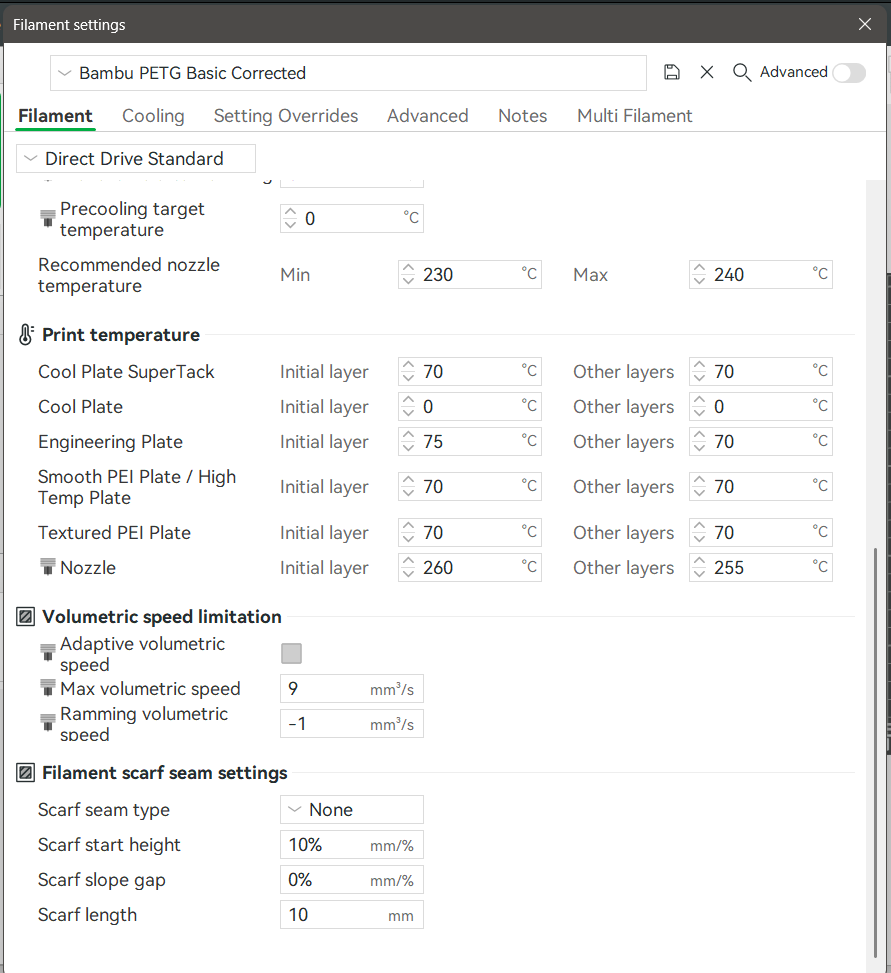891x973 pixels.
Task: Switch to the Cooling tab
Action: tap(153, 116)
